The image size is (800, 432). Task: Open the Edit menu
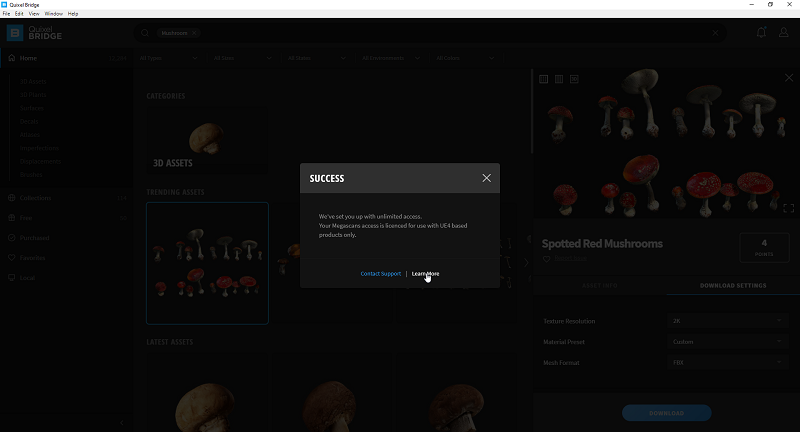point(19,14)
